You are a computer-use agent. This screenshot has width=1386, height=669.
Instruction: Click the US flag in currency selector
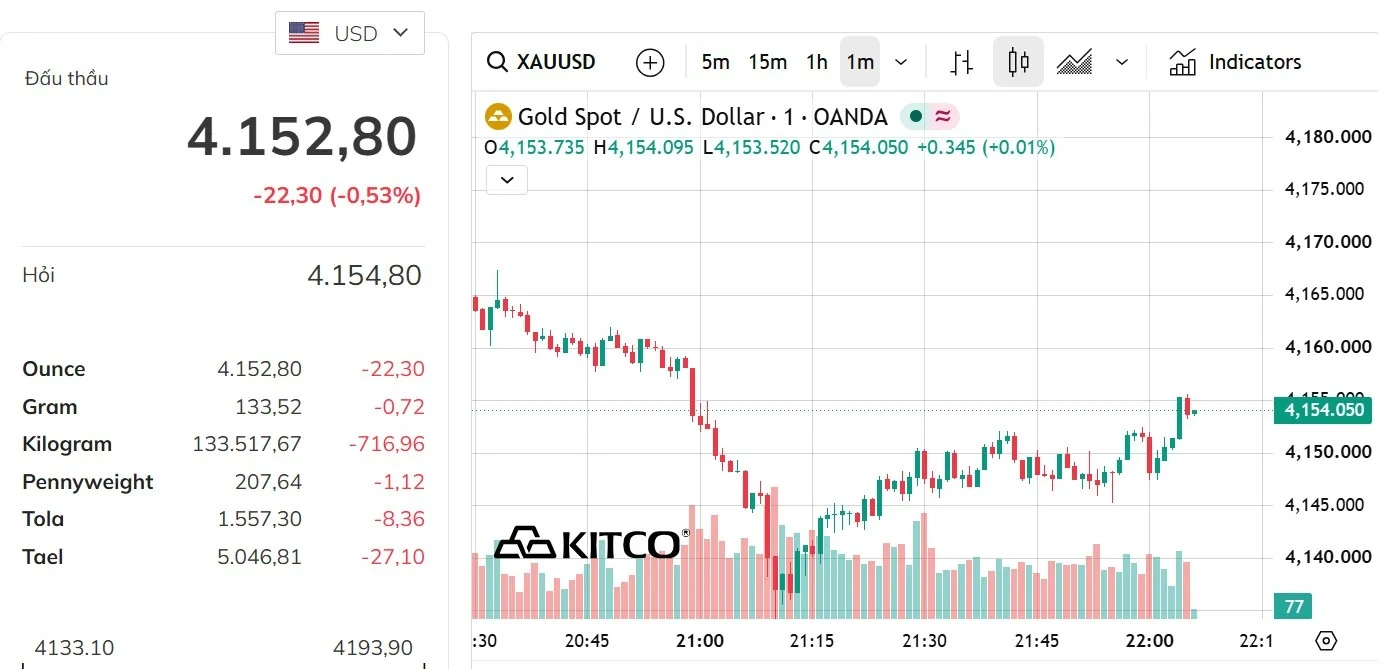[304, 33]
